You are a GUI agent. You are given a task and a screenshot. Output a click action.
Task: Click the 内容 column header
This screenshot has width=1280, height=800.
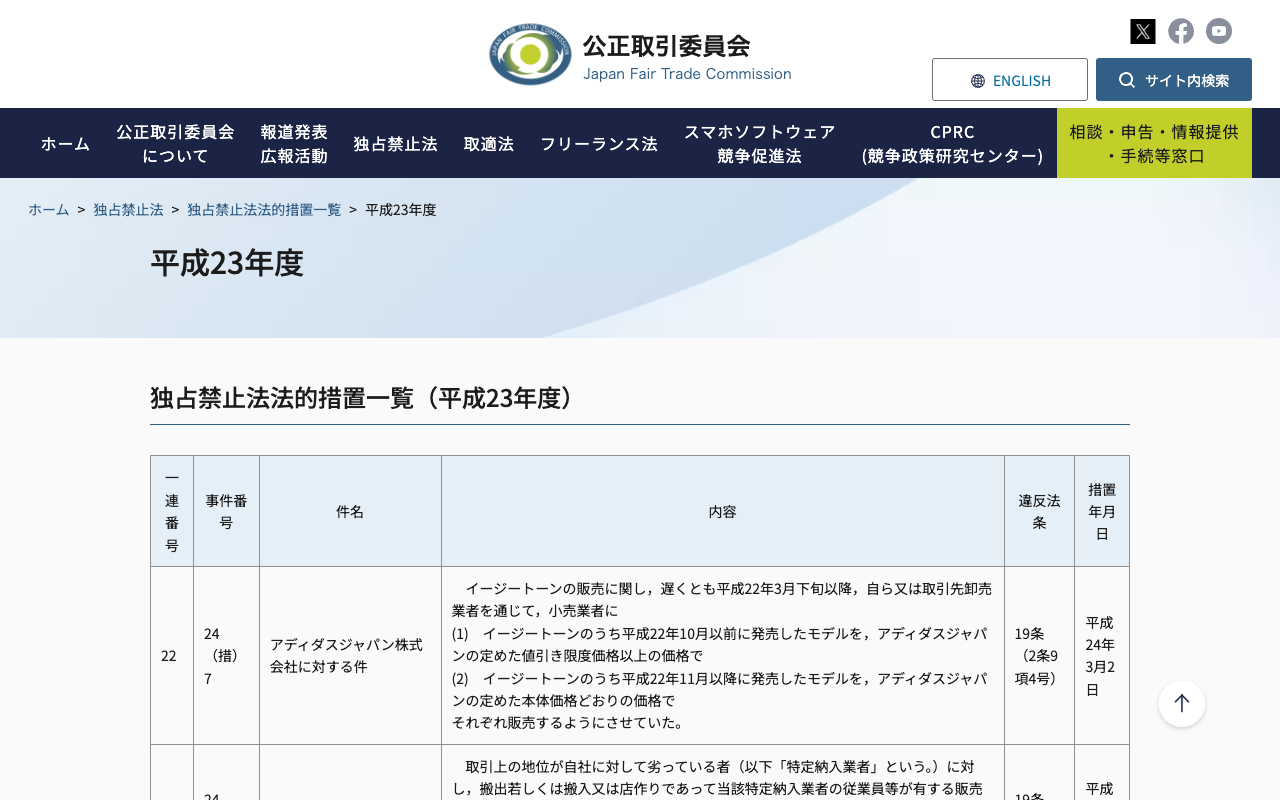tap(723, 511)
